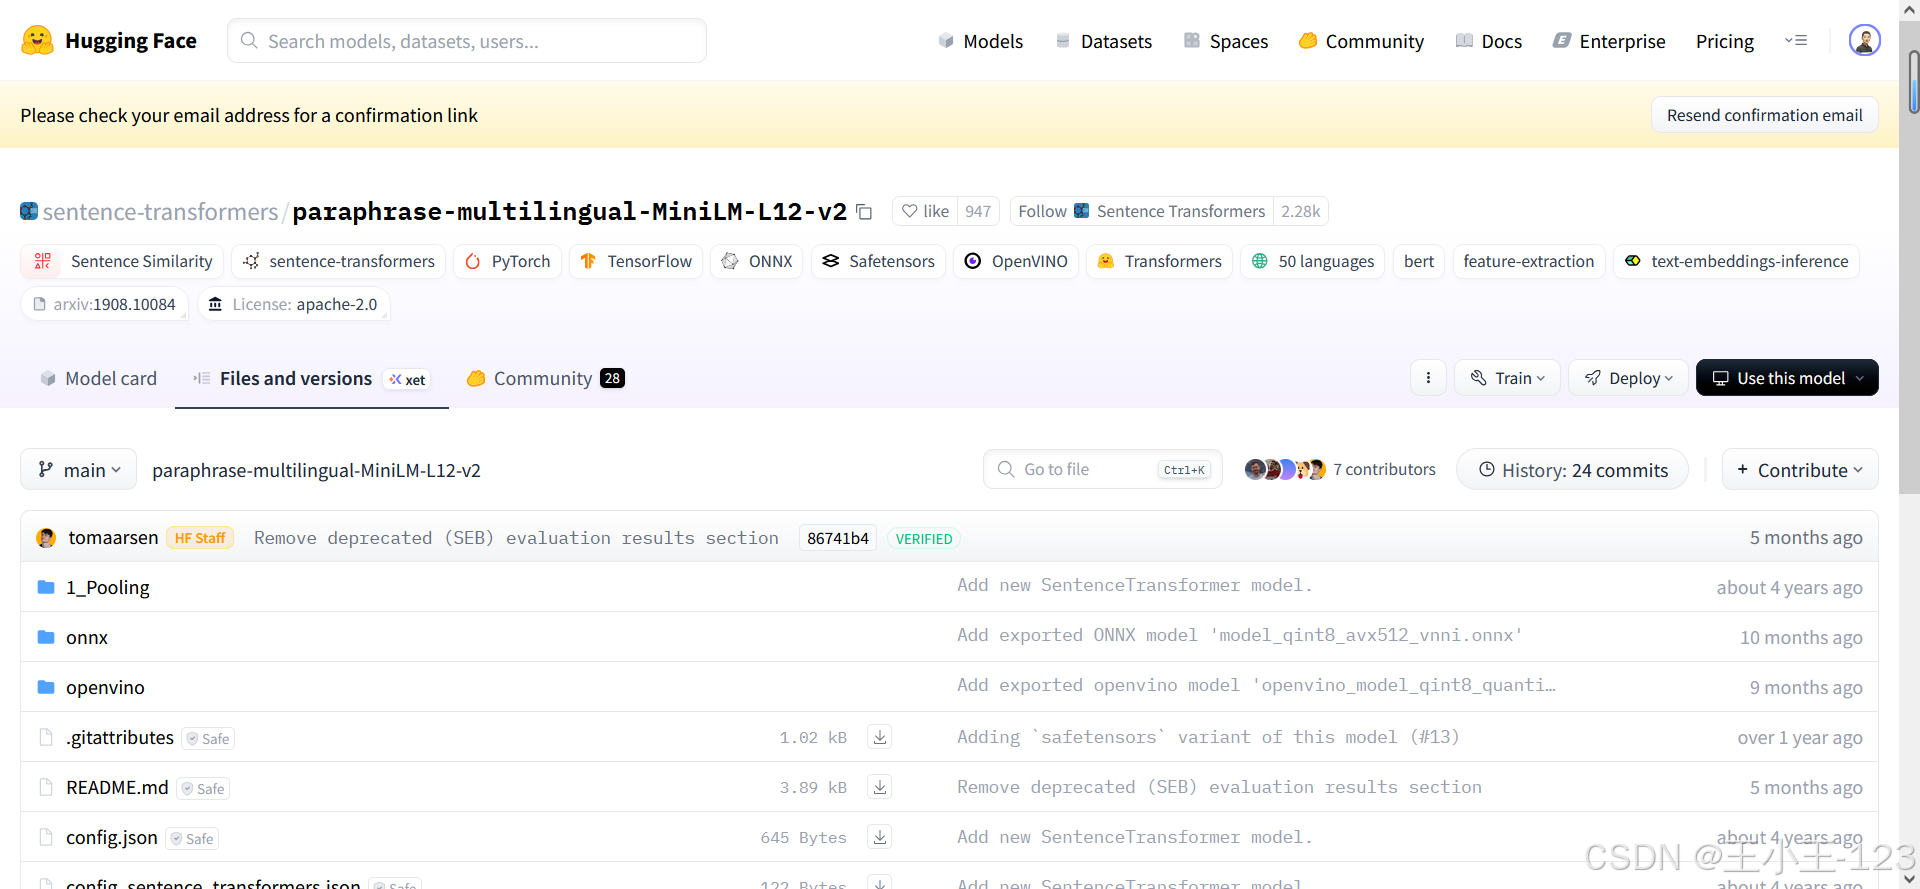Download the .gitattributes file
Image resolution: width=1920 pixels, height=889 pixels.
click(880, 737)
